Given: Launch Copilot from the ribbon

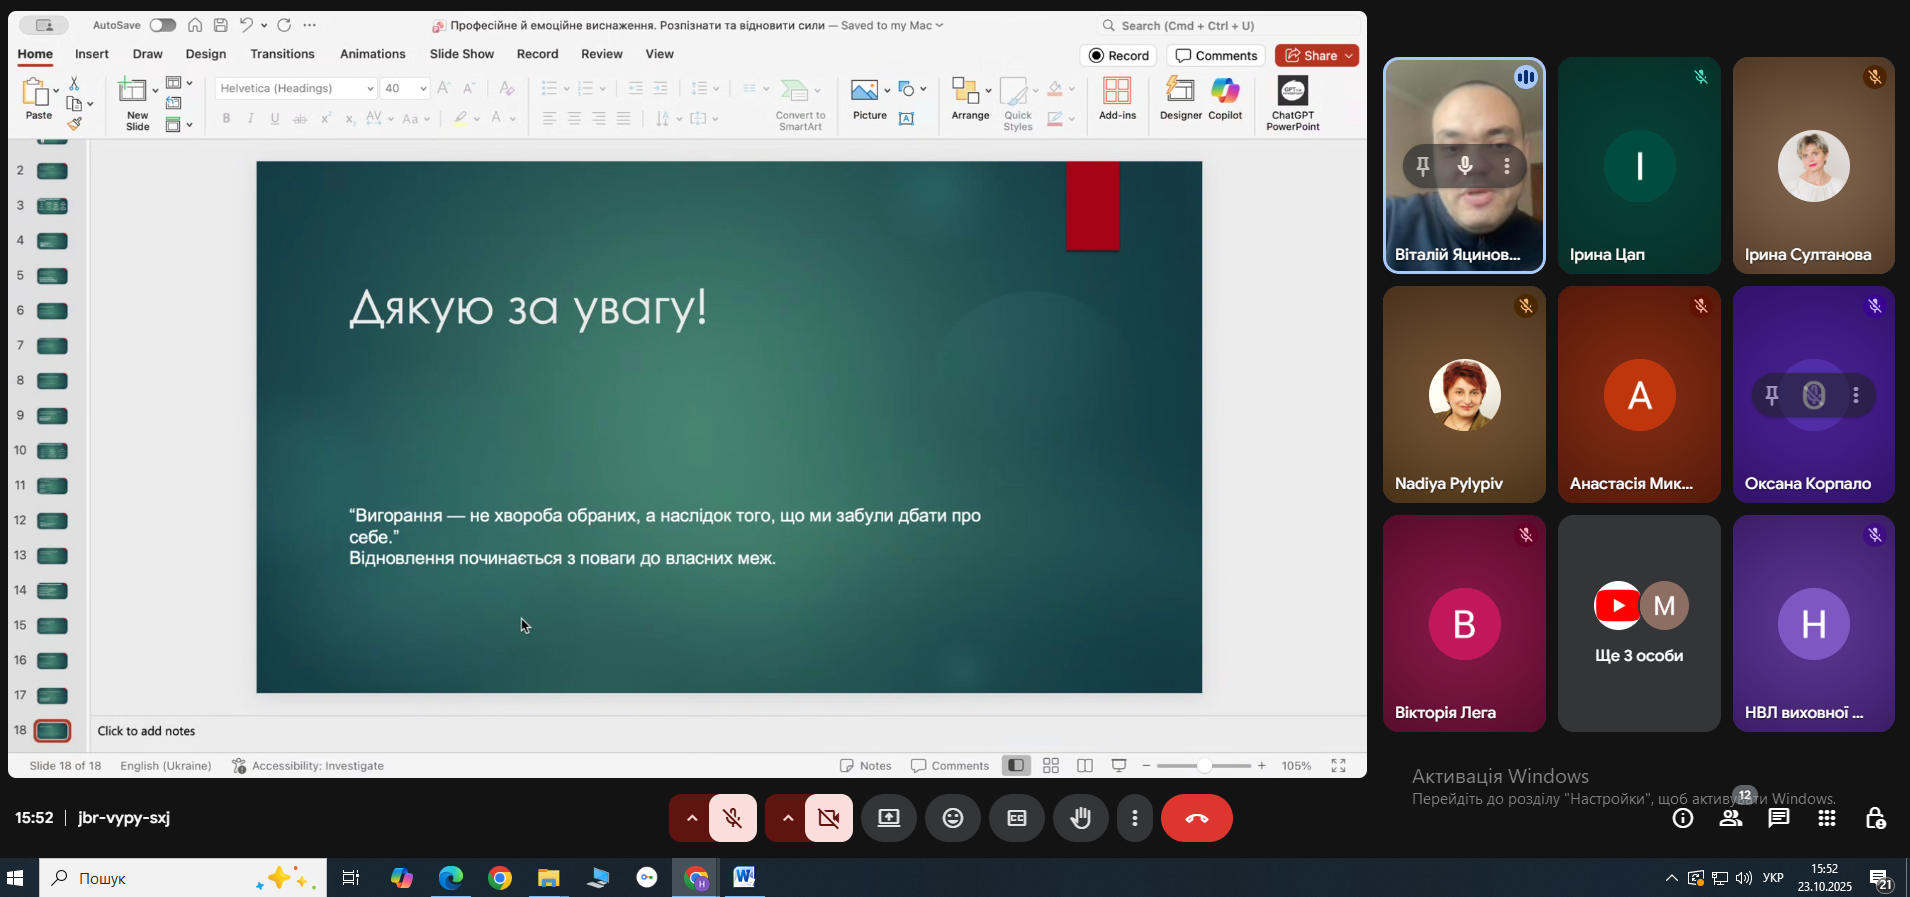Looking at the screenshot, I should point(1225,98).
